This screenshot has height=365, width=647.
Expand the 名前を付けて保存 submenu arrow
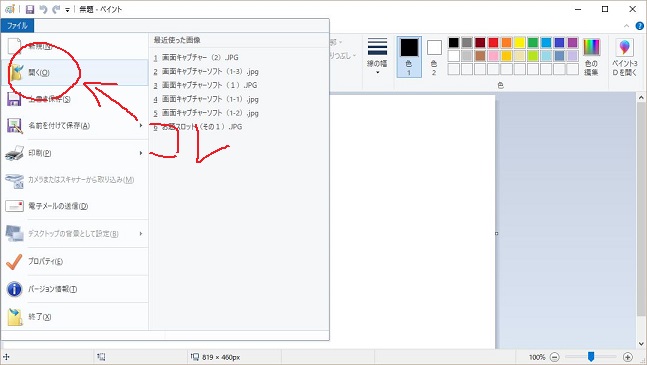click(141, 125)
